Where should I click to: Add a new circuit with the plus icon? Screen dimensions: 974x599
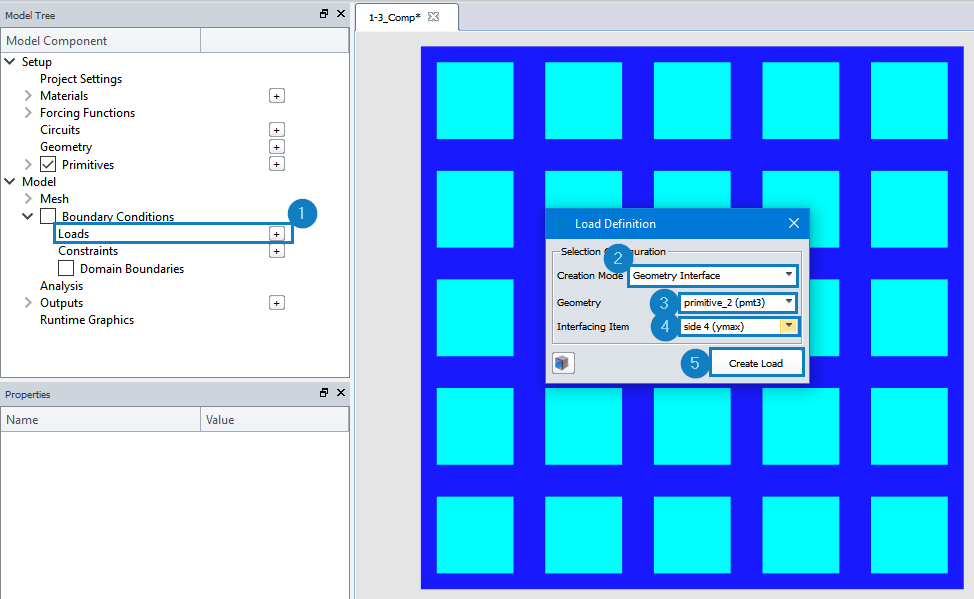click(x=276, y=130)
